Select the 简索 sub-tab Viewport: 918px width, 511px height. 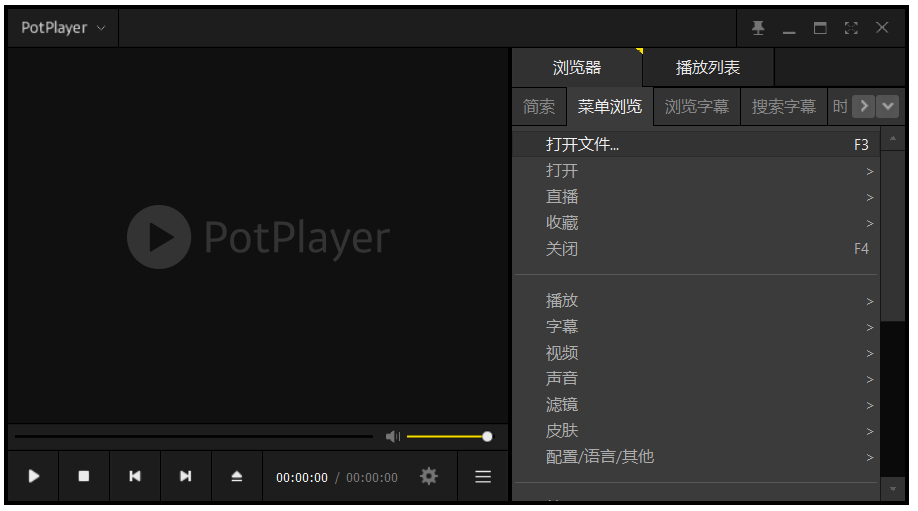point(539,107)
